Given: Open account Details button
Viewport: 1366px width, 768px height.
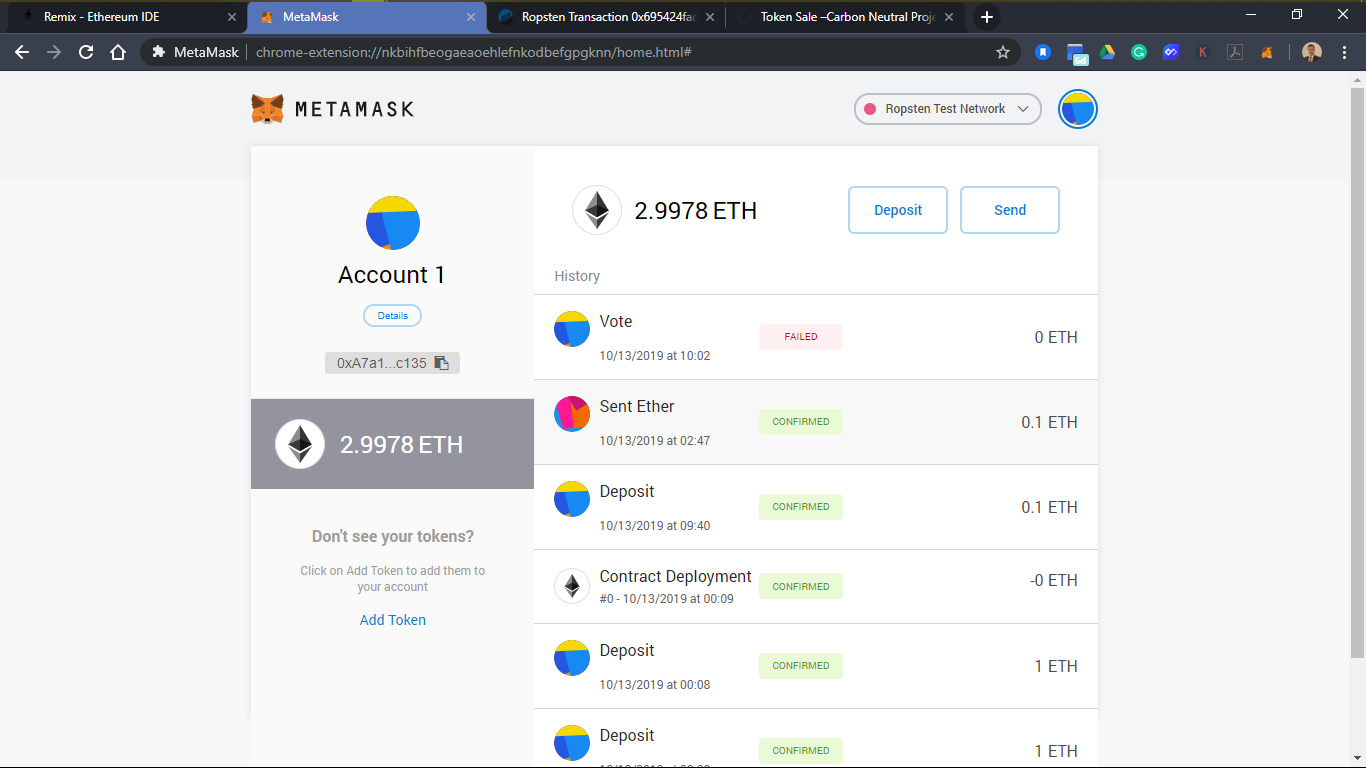Looking at the screenshot, I should (x=392, y=316).
